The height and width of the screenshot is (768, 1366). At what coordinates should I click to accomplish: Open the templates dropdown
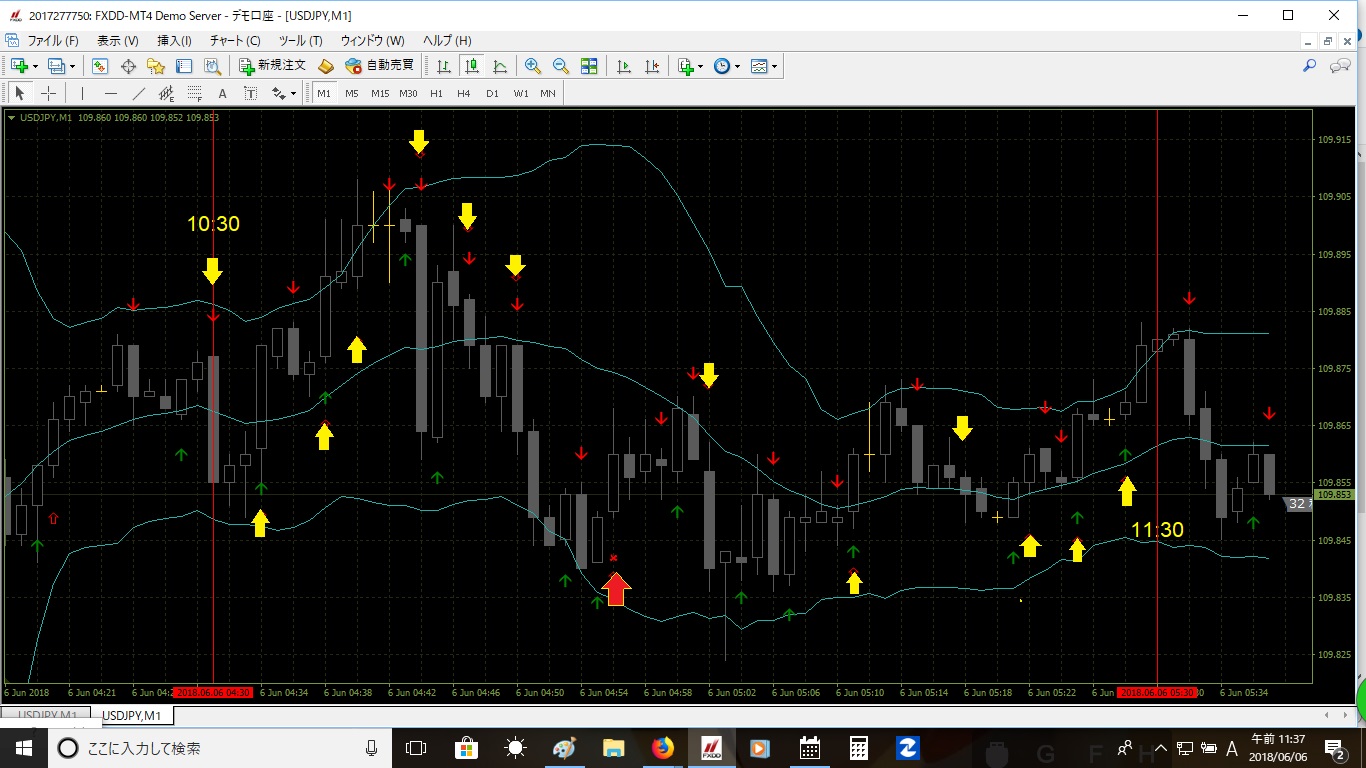[764, 66]
